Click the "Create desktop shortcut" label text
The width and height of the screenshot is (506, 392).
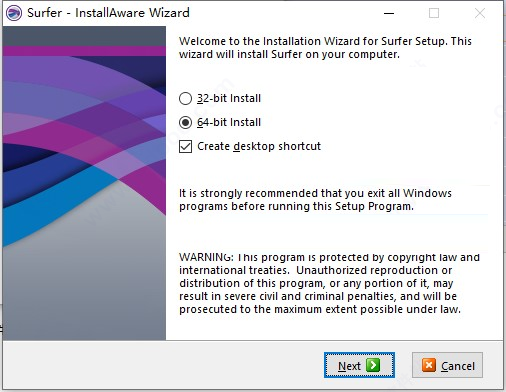point(259,146)
